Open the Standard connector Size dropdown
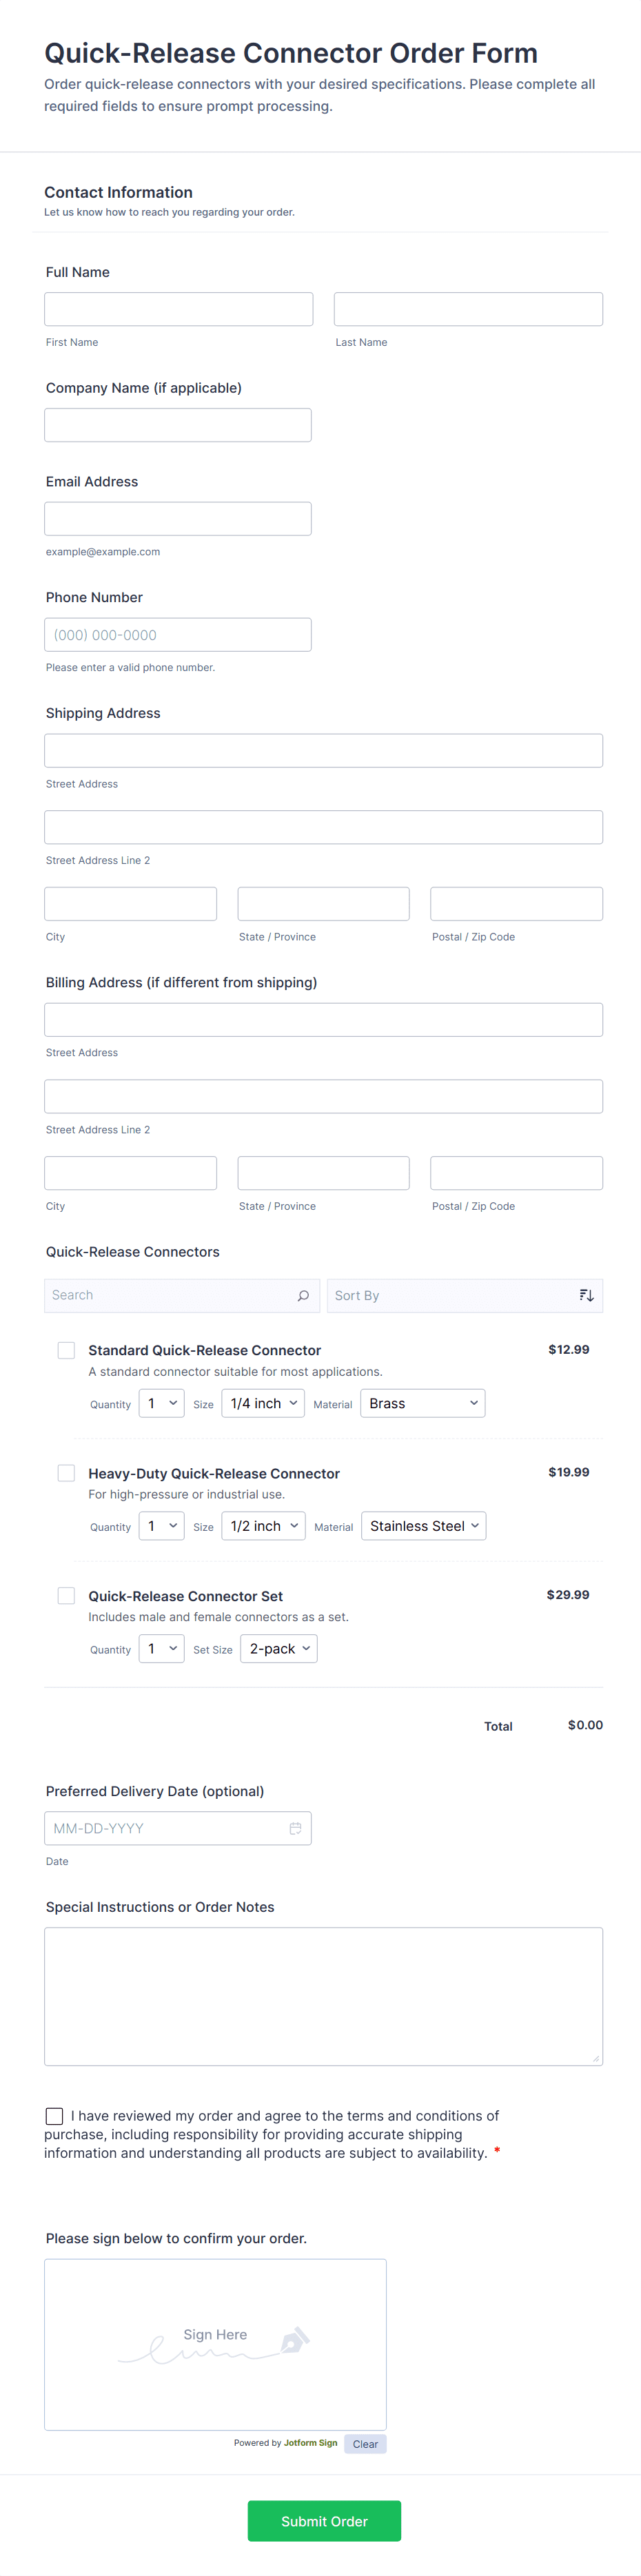The width and height of the screenshot is (641, 2576). pos(263,1403)
